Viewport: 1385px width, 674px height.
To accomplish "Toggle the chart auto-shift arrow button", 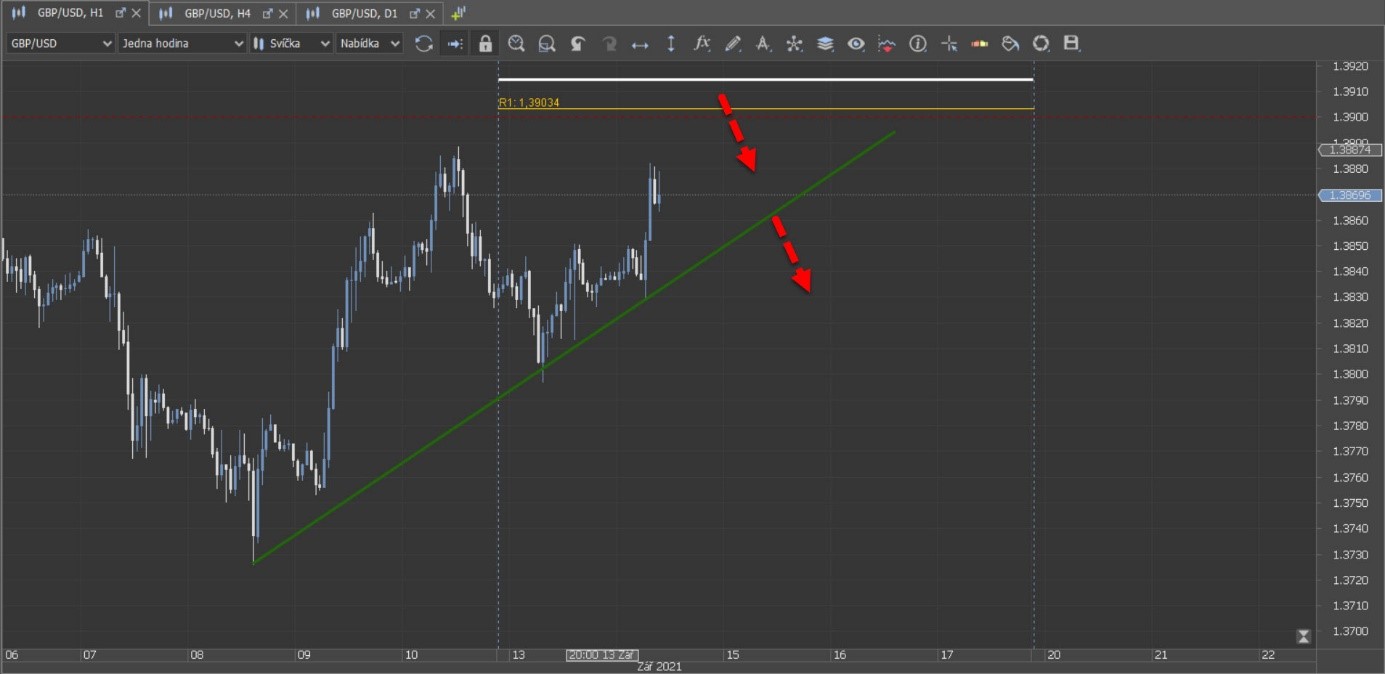I will [x=455, y=43].
